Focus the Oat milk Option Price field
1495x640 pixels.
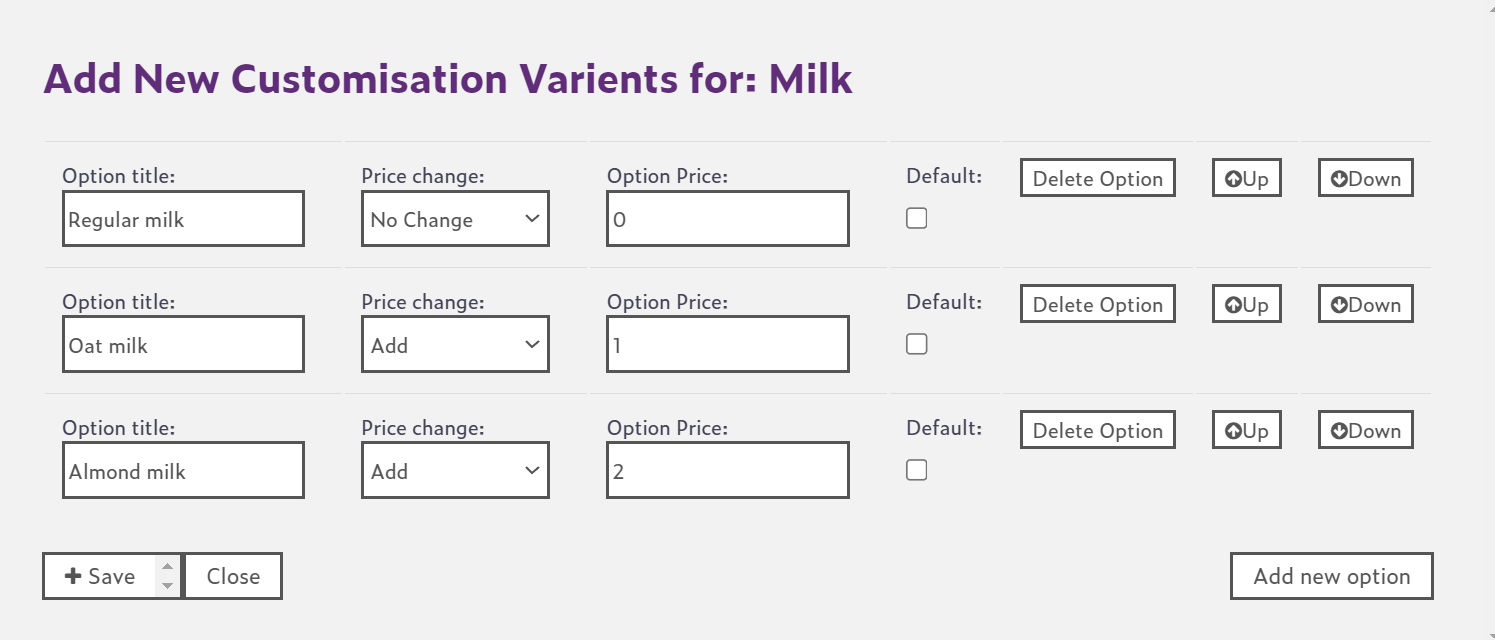click(x=727, y=345)
